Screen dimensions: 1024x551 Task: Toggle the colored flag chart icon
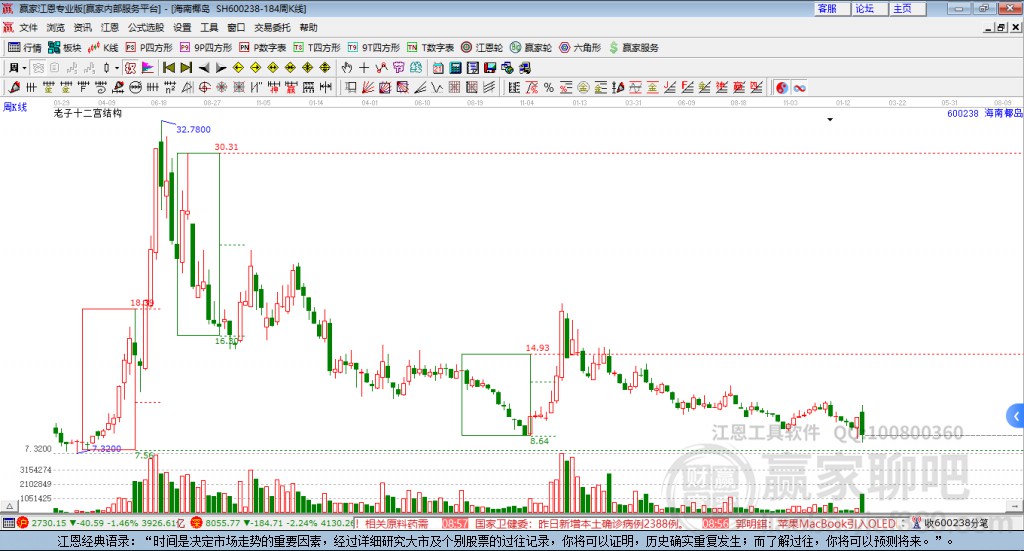pyautogui.click(x=148, y=68)
